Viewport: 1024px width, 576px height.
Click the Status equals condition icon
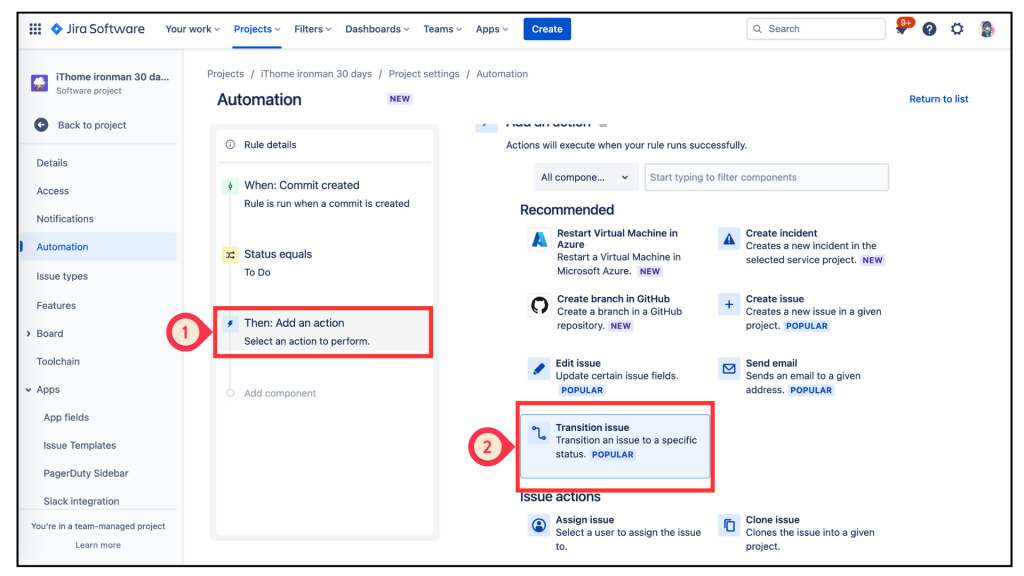pos(230,255)
